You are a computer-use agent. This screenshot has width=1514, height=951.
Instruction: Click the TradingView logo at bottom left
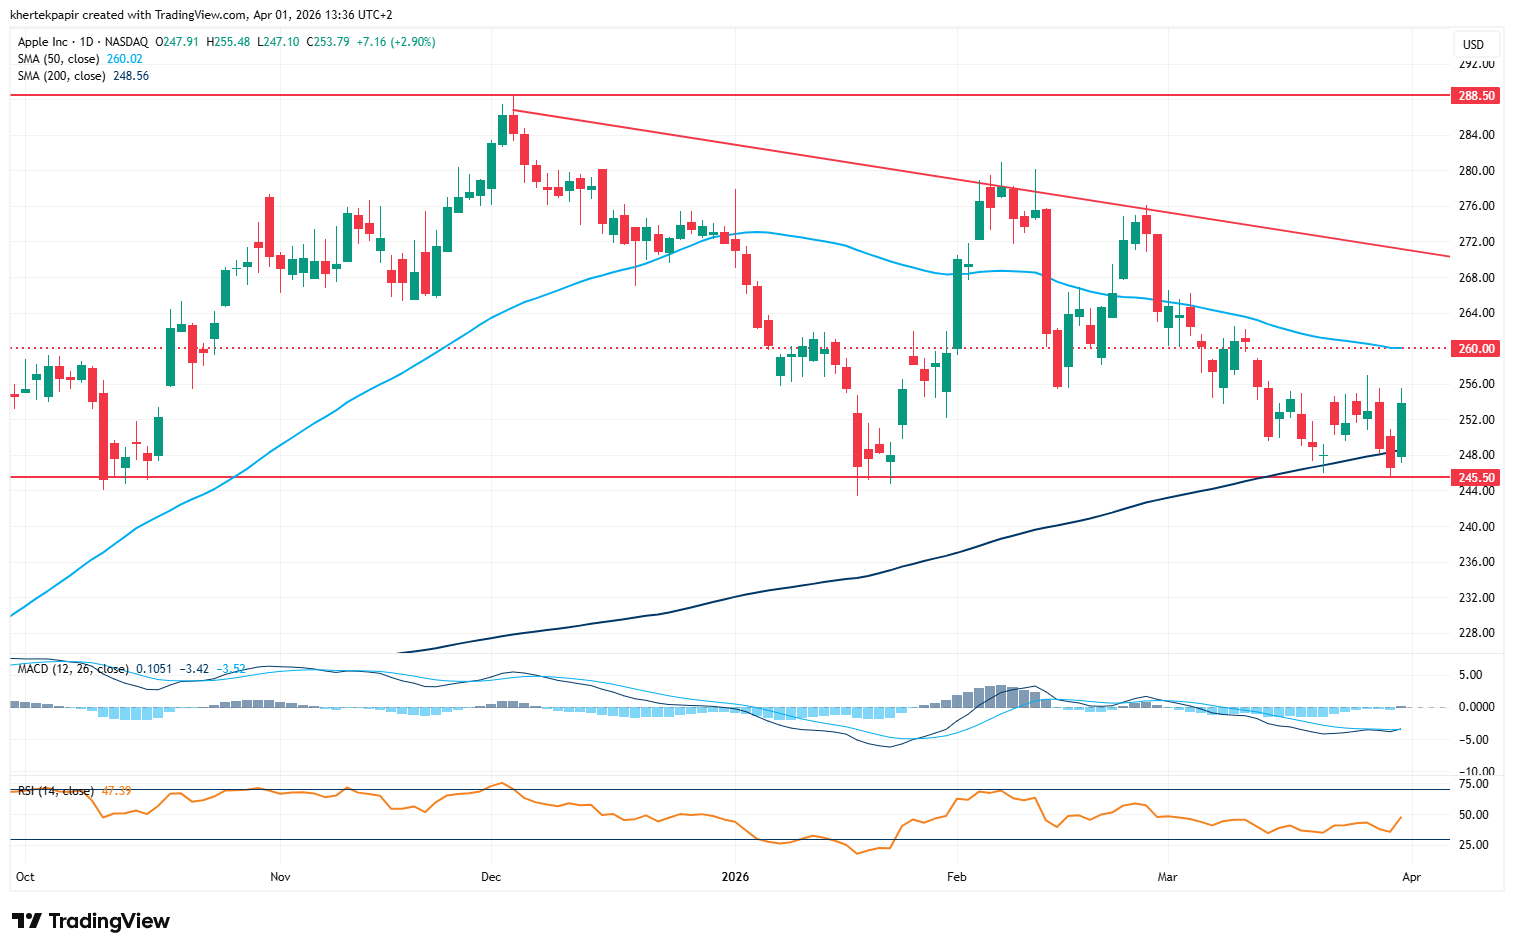tap(90, 921)
